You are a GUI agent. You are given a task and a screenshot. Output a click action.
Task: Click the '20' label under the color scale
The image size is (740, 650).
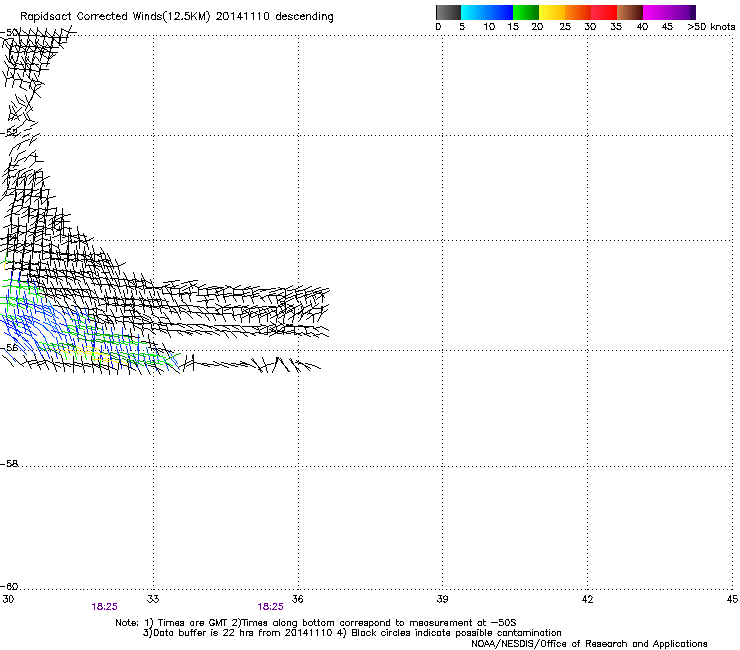click(x=537, y=27)
